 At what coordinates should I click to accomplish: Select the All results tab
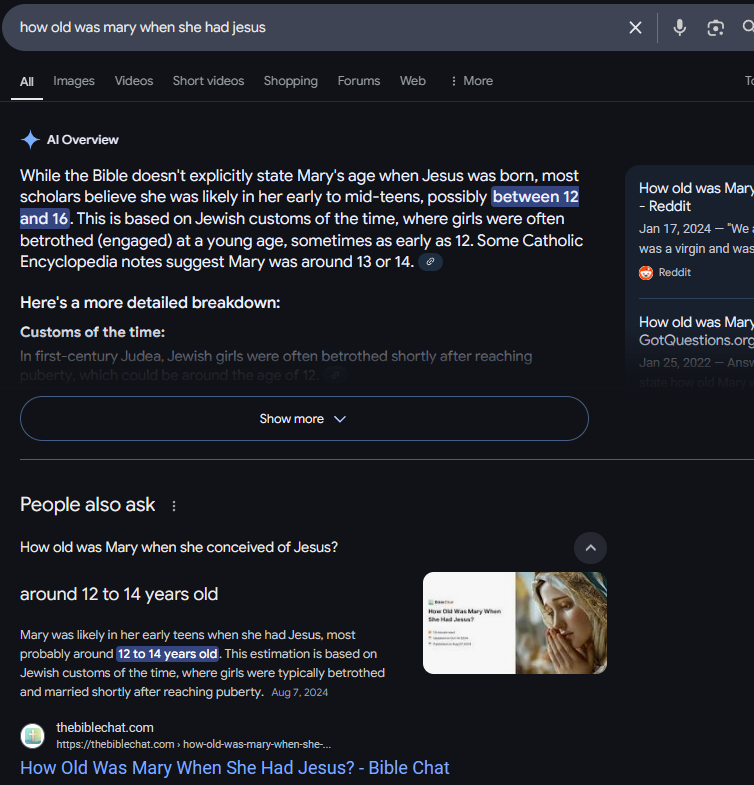(27, 82)
